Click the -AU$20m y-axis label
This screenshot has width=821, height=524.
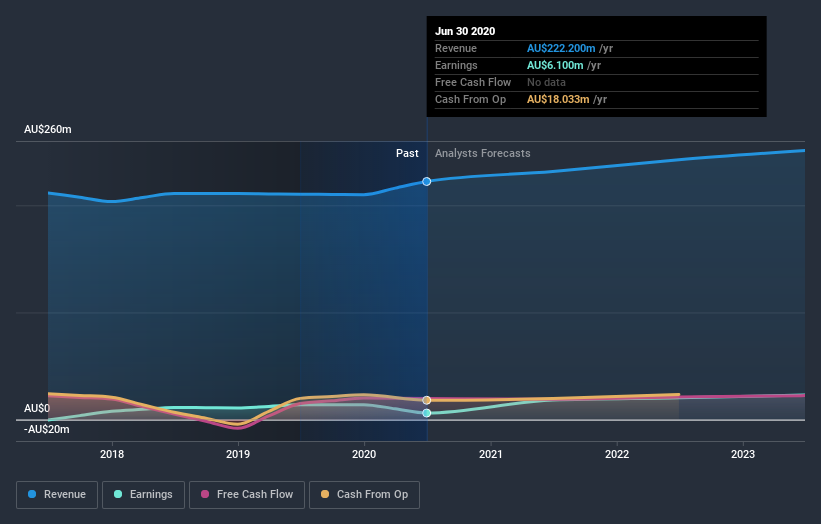click(47, 429)
